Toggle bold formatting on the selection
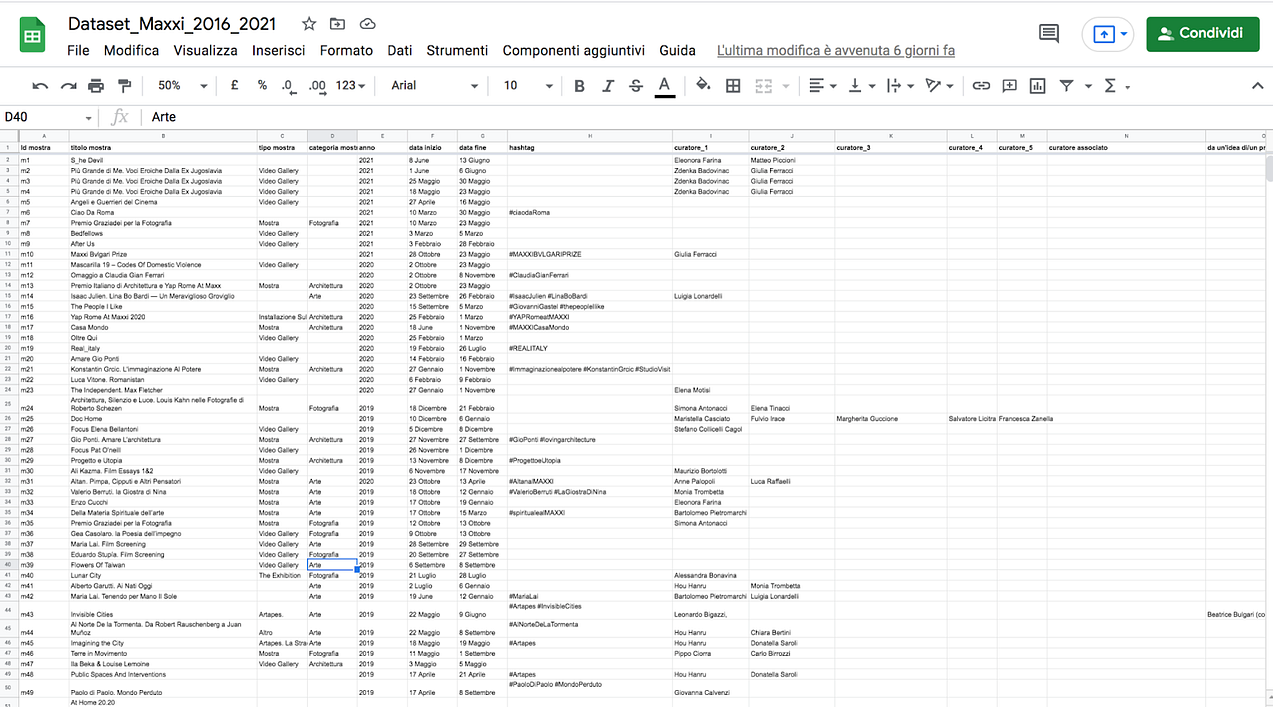1273x707 pixels. (579, 85)
